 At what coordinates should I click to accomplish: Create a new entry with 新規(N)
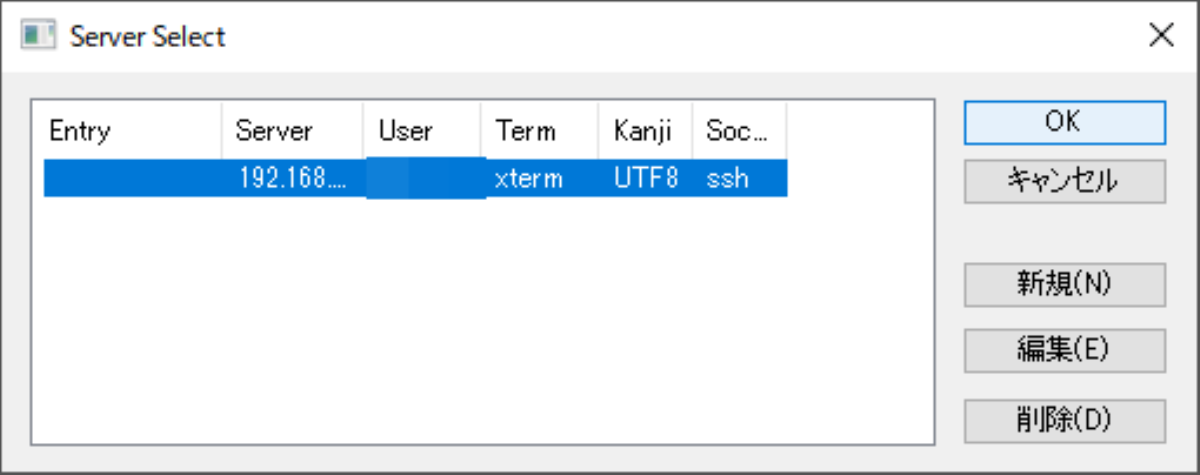click(1065, 284)
